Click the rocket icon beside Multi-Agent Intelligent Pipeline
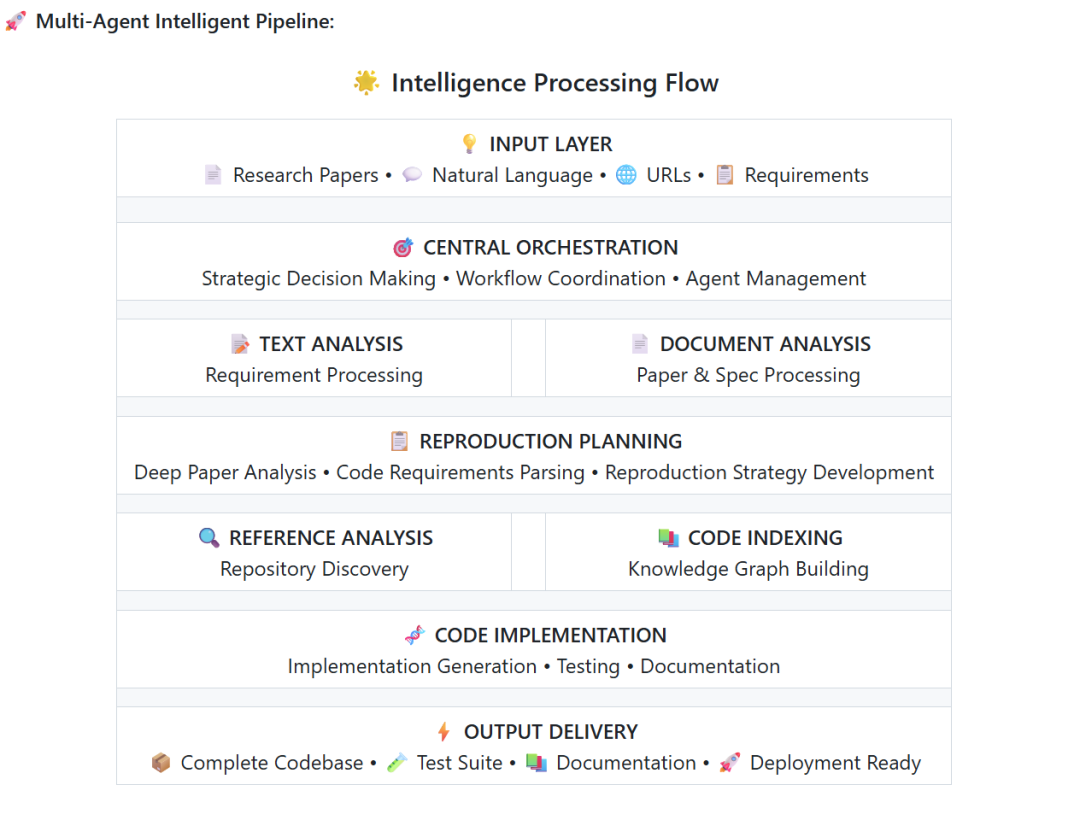The width and height of the screenshot is (1080, 820). pos(16,21)
